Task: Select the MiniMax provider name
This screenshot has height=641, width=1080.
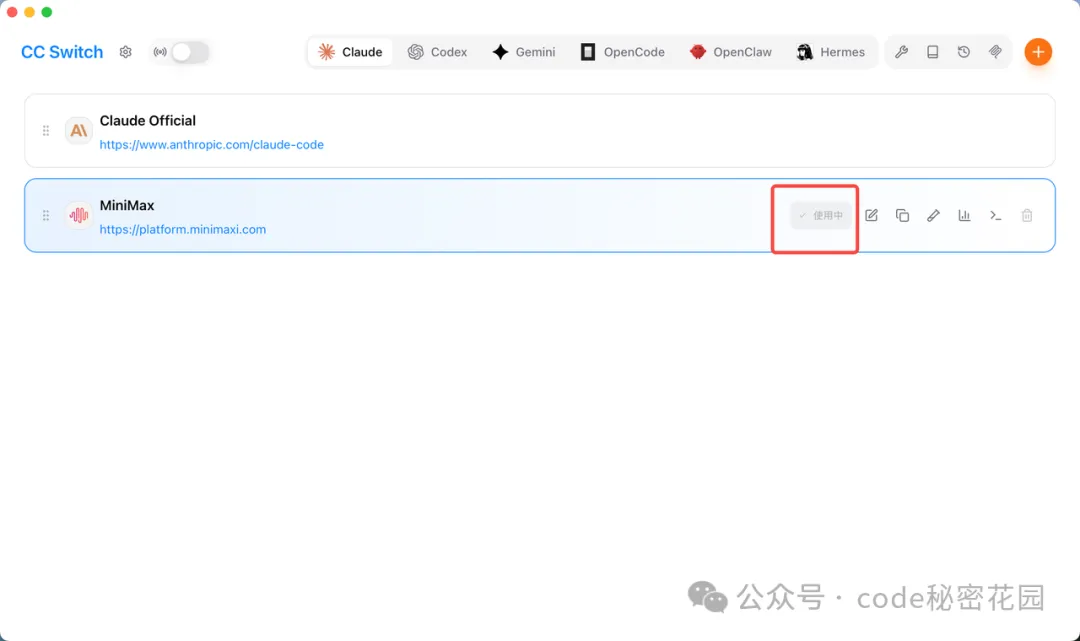Action: (x=127, y=205)
